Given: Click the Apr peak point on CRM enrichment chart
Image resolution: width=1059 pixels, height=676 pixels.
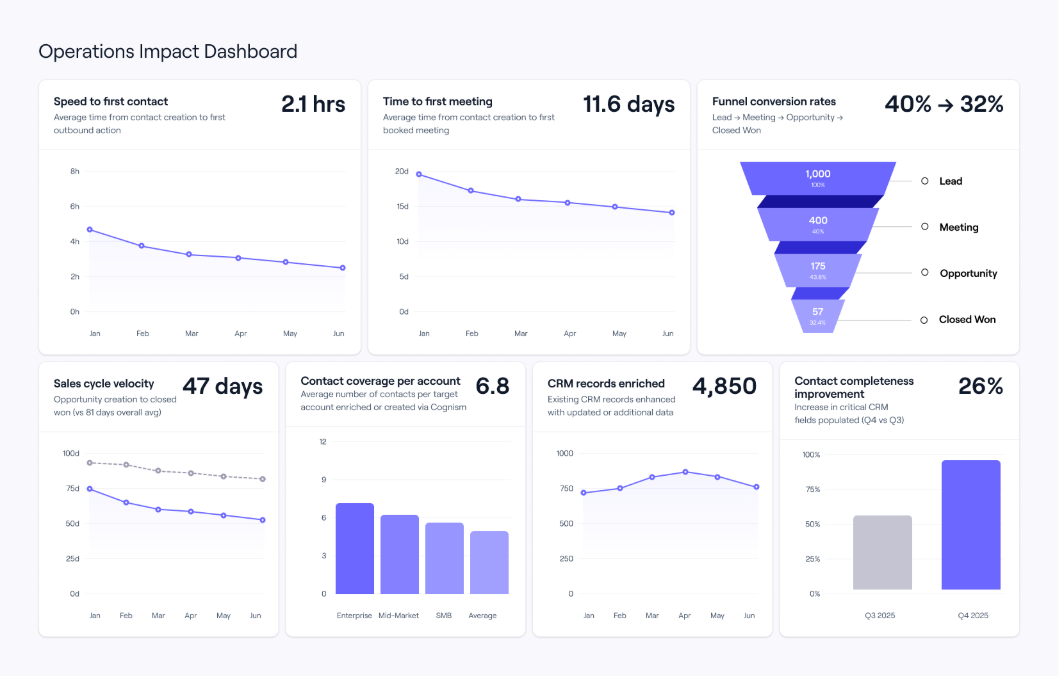Looking at the screenshot, I should [685, 471].
